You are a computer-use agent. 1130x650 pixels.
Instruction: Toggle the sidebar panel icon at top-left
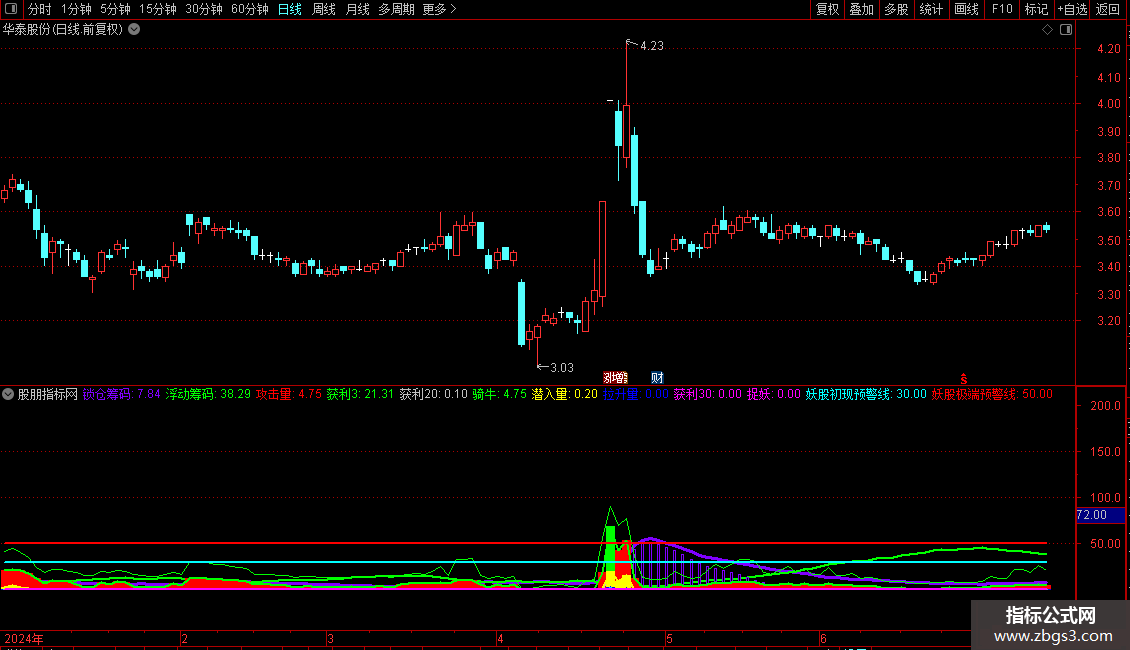tap(11, 9)
